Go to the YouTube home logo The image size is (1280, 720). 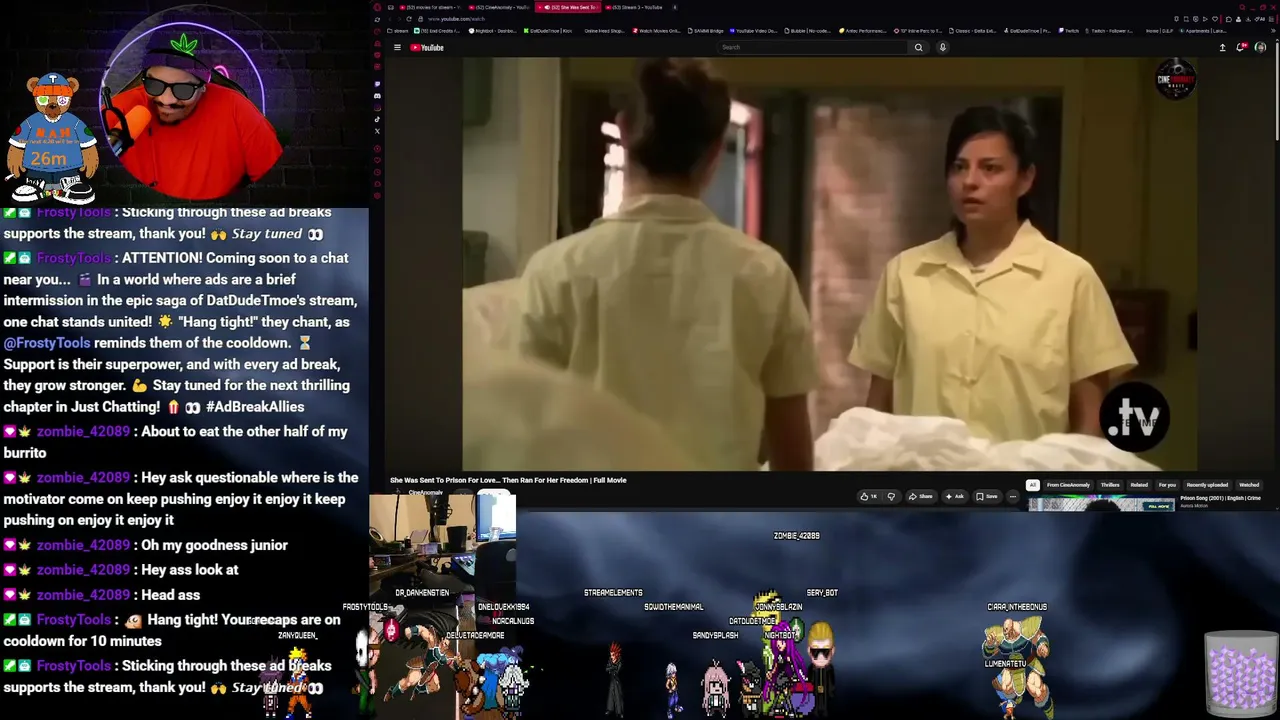pos(427,47)
